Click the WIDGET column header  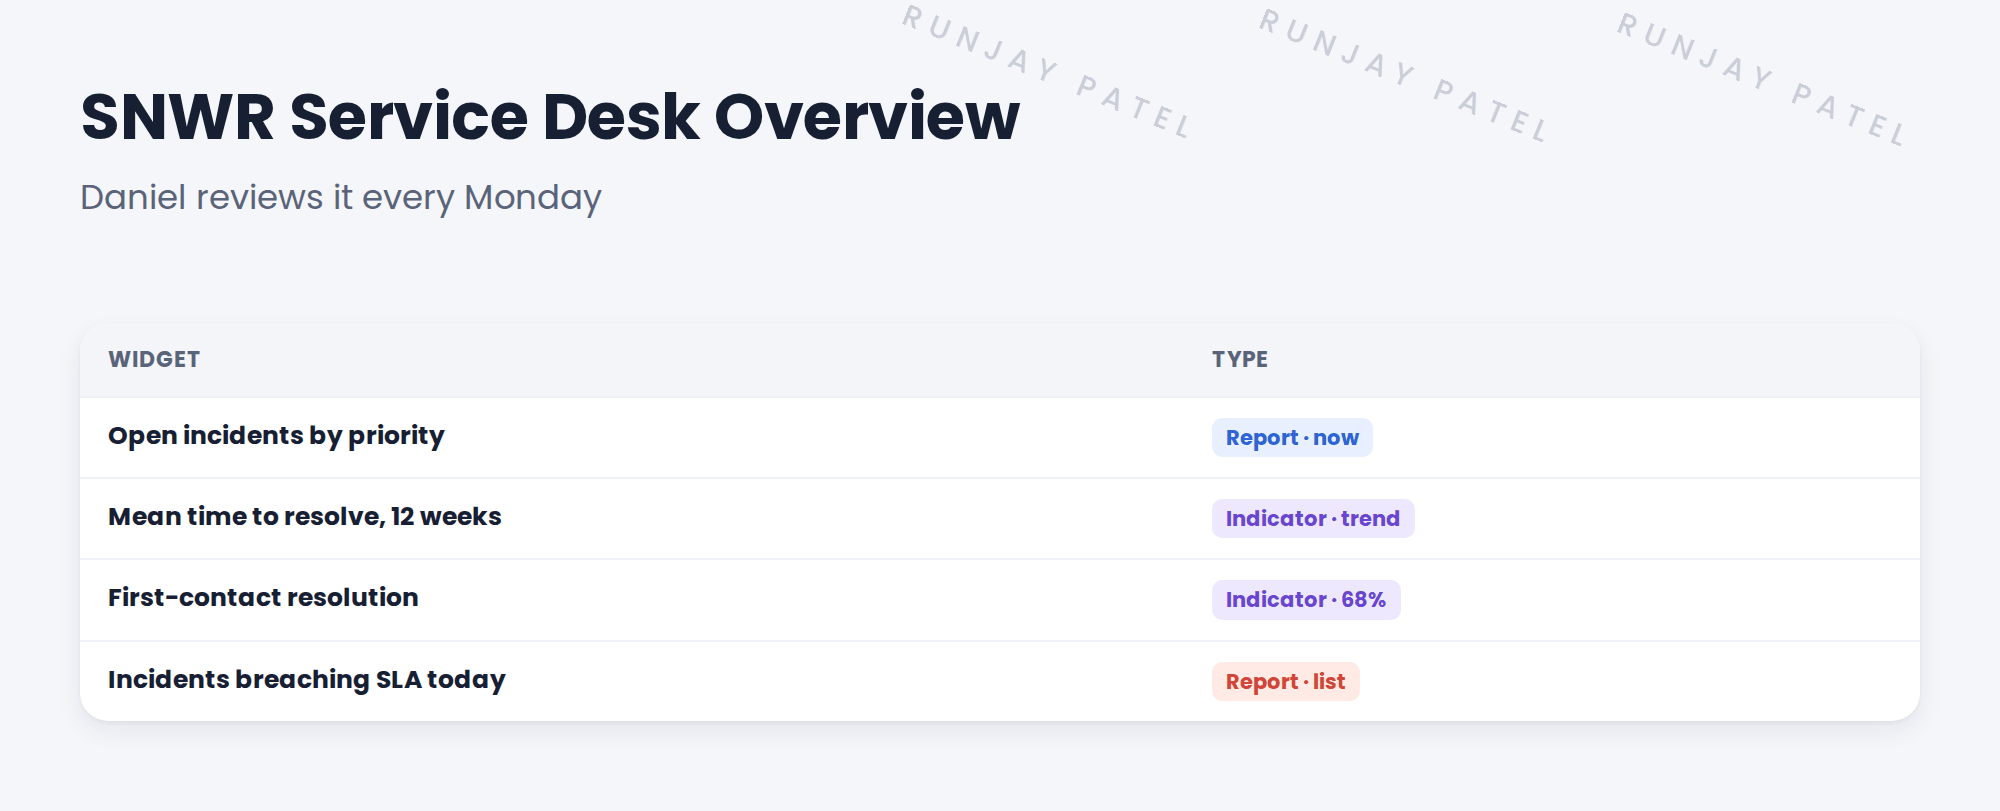[x=154, y=359]
